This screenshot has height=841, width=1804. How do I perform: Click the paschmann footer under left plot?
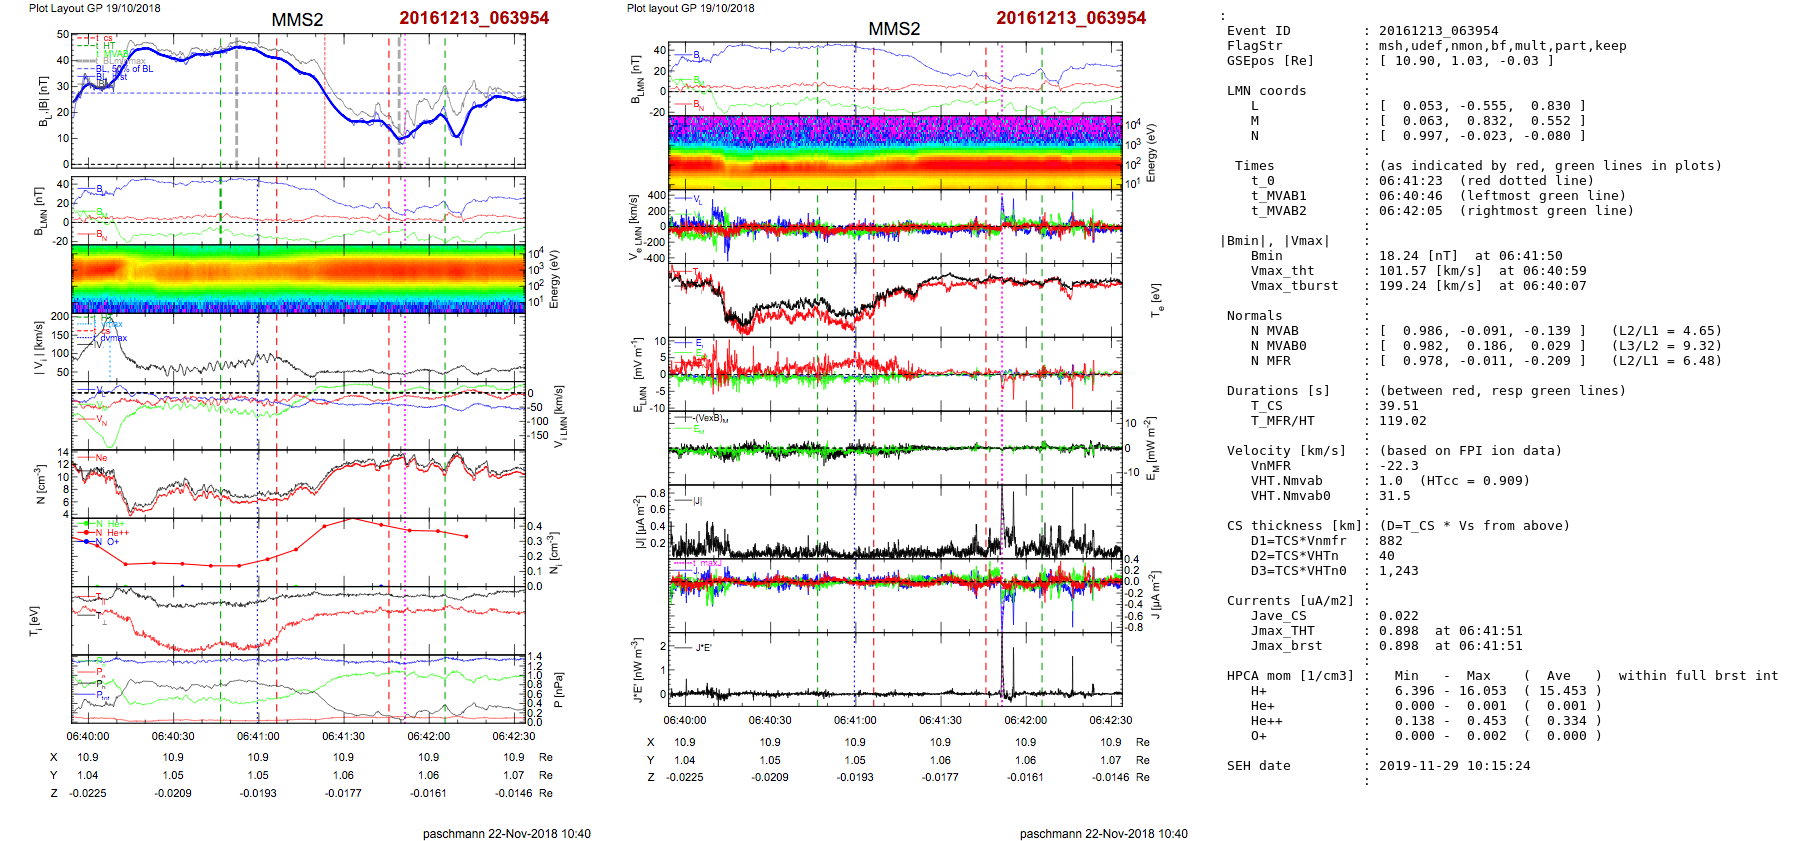click(x=506, y=833)
